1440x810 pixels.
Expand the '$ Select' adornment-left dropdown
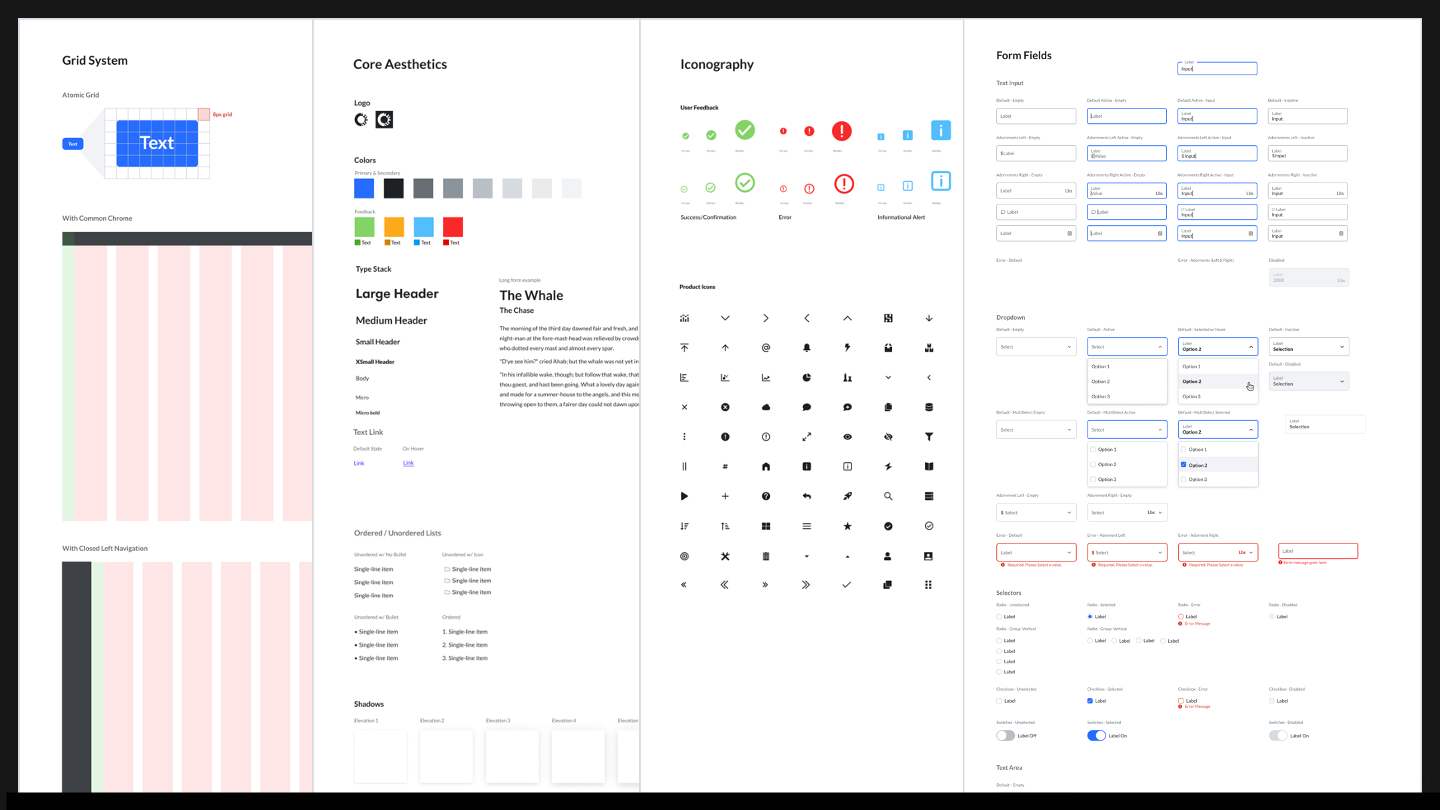(1036, 512)
